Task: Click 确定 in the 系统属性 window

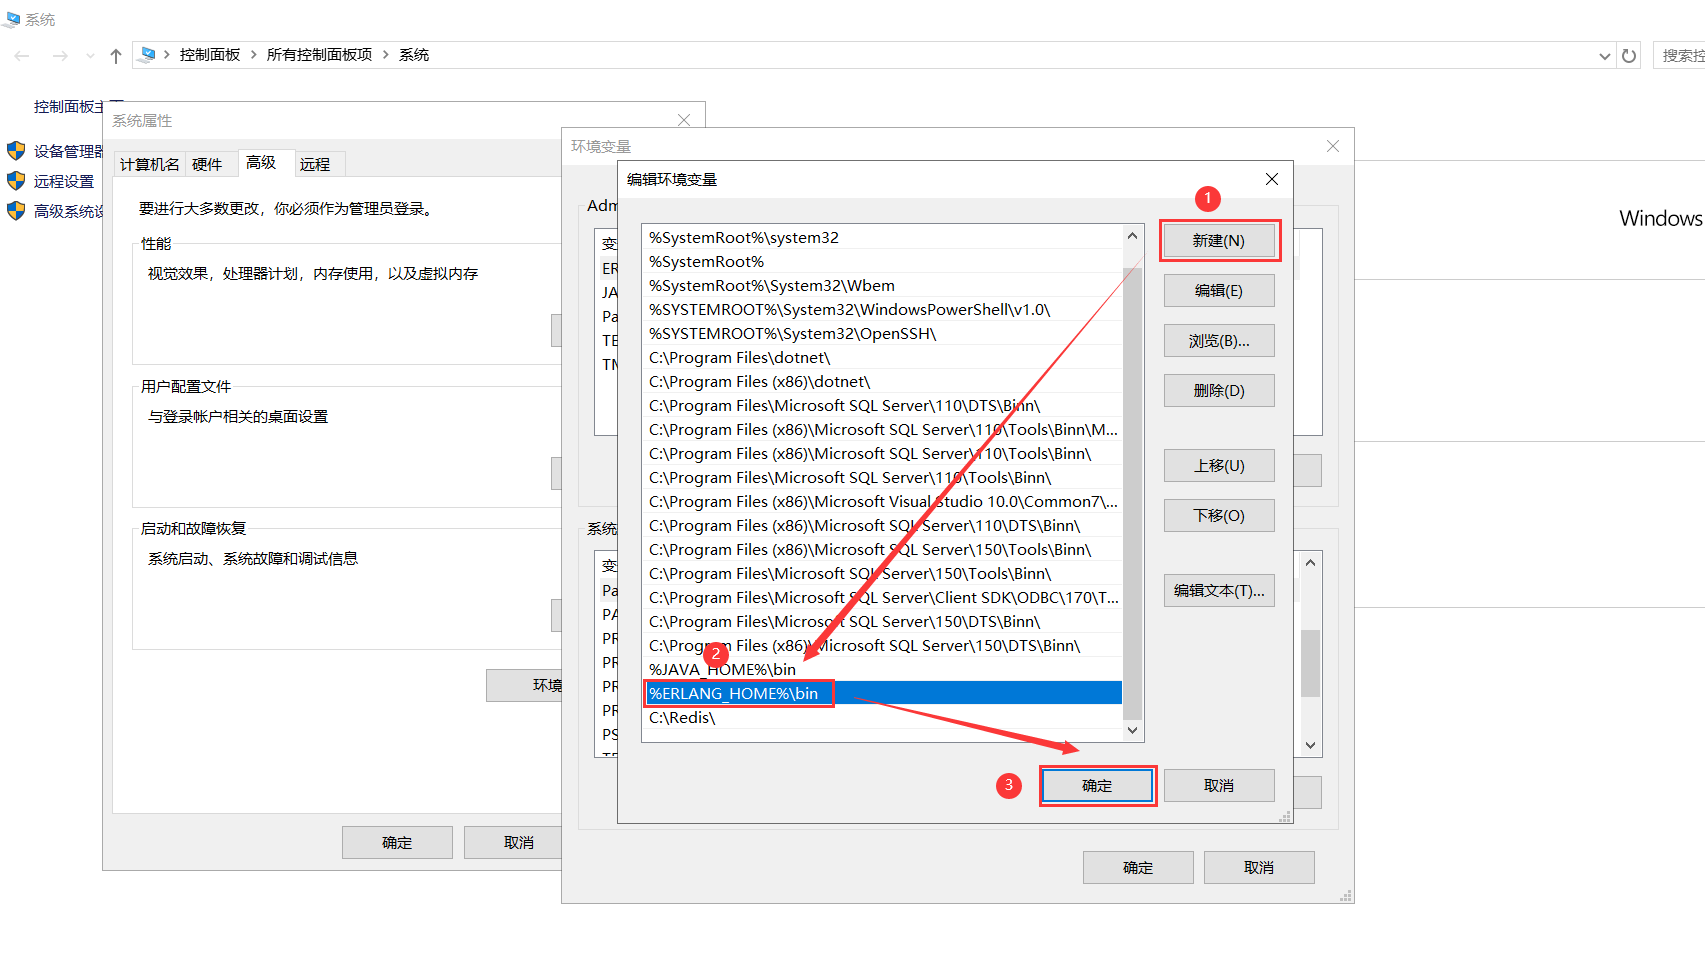Action: (397, 843)
